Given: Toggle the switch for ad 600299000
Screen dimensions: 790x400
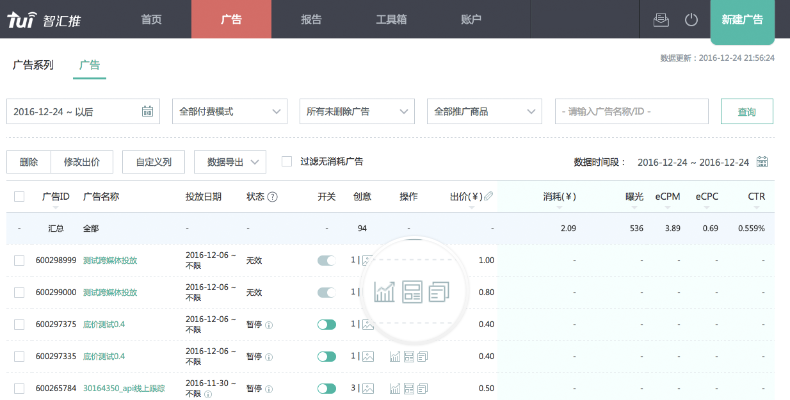Looking at the screenshot, I should pos(326,292).
